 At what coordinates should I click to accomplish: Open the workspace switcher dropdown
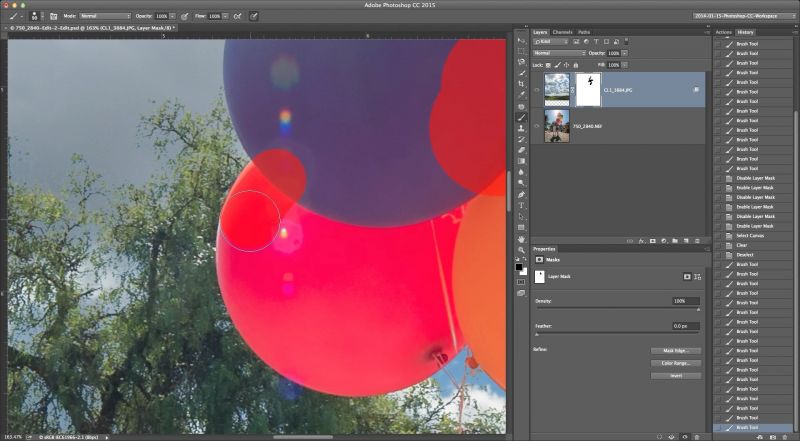[742, 16]
